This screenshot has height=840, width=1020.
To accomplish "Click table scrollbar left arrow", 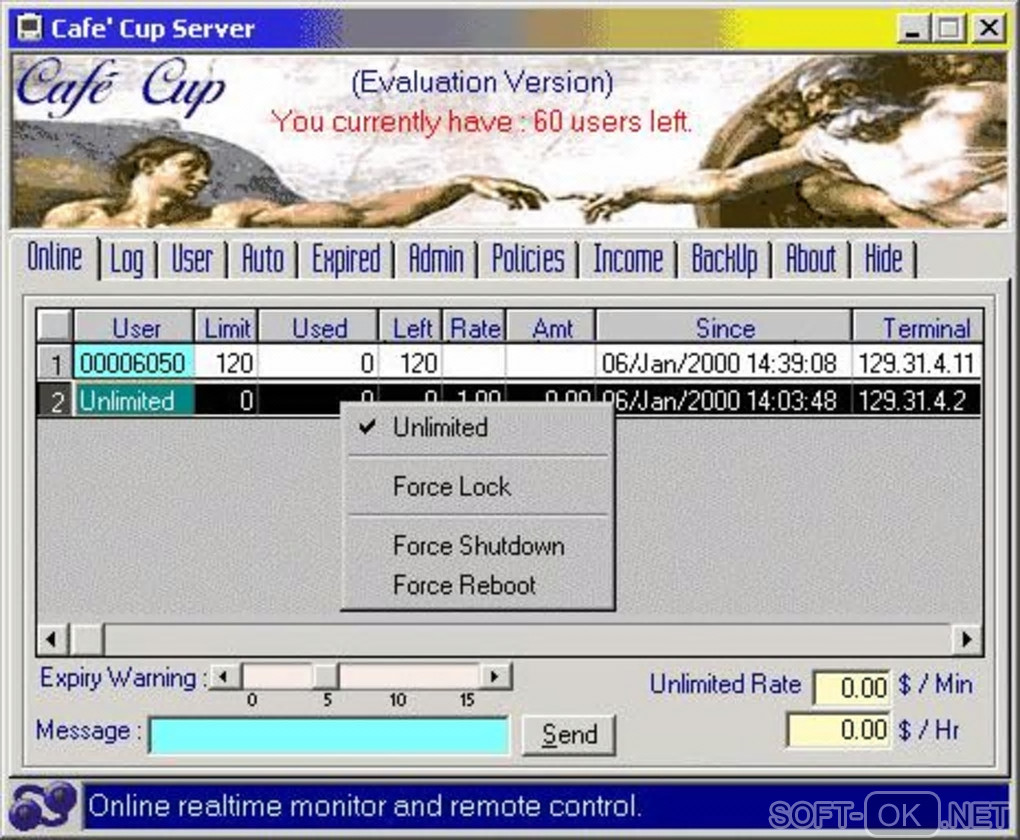I will click(53, 640).
